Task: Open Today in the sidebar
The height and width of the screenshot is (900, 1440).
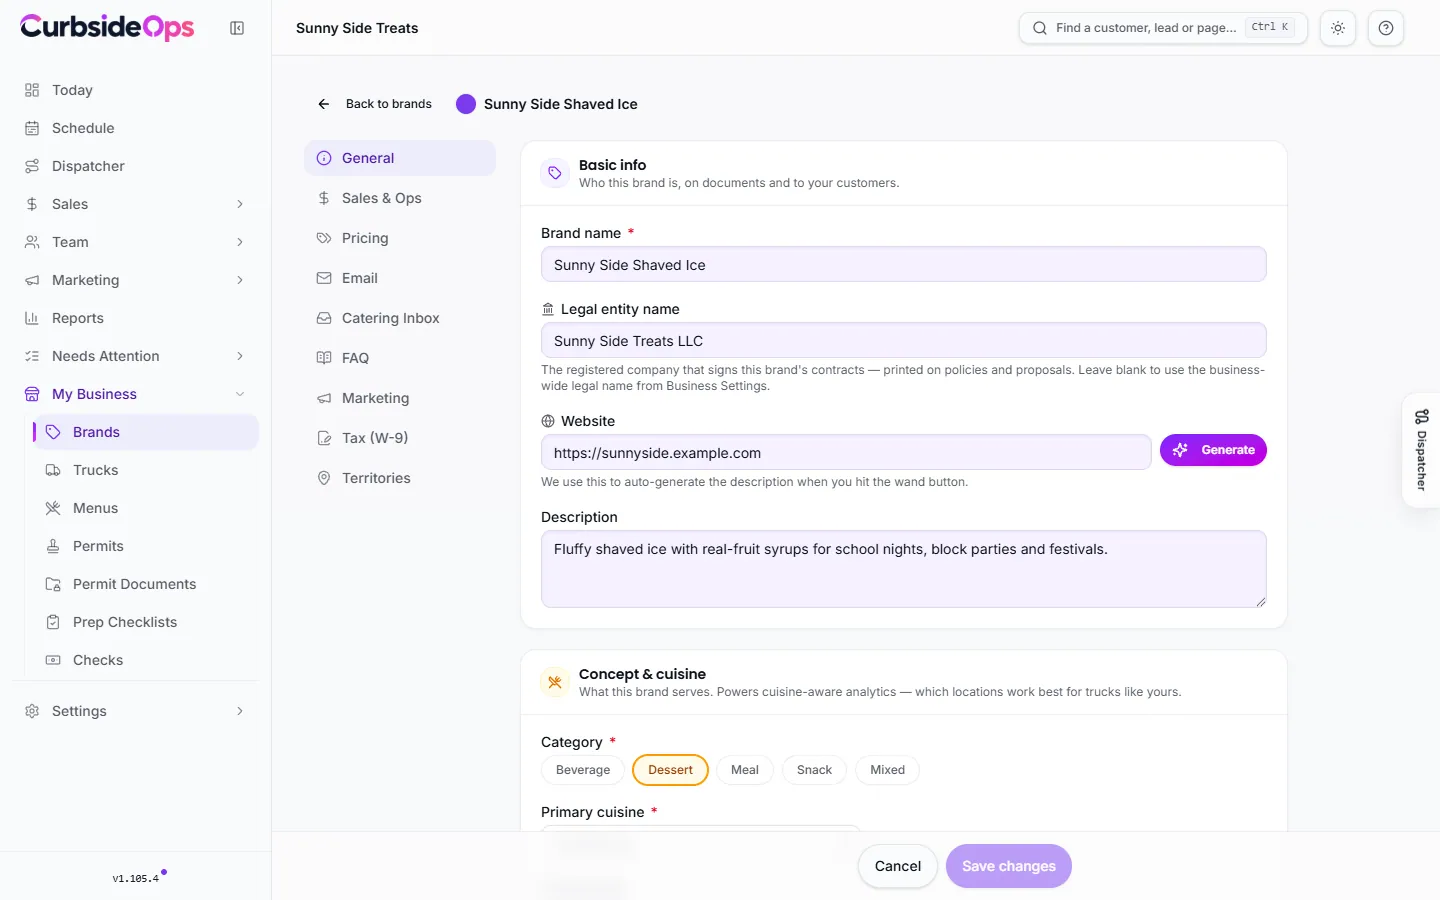Action: click(x=135, y=90)
